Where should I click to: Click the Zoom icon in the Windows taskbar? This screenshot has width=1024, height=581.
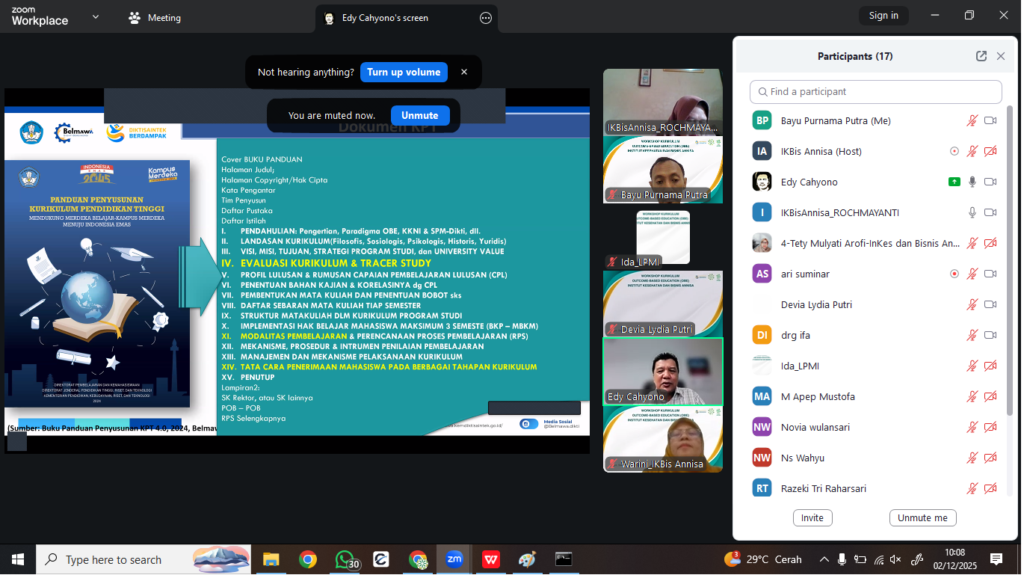tap(454, 560)
